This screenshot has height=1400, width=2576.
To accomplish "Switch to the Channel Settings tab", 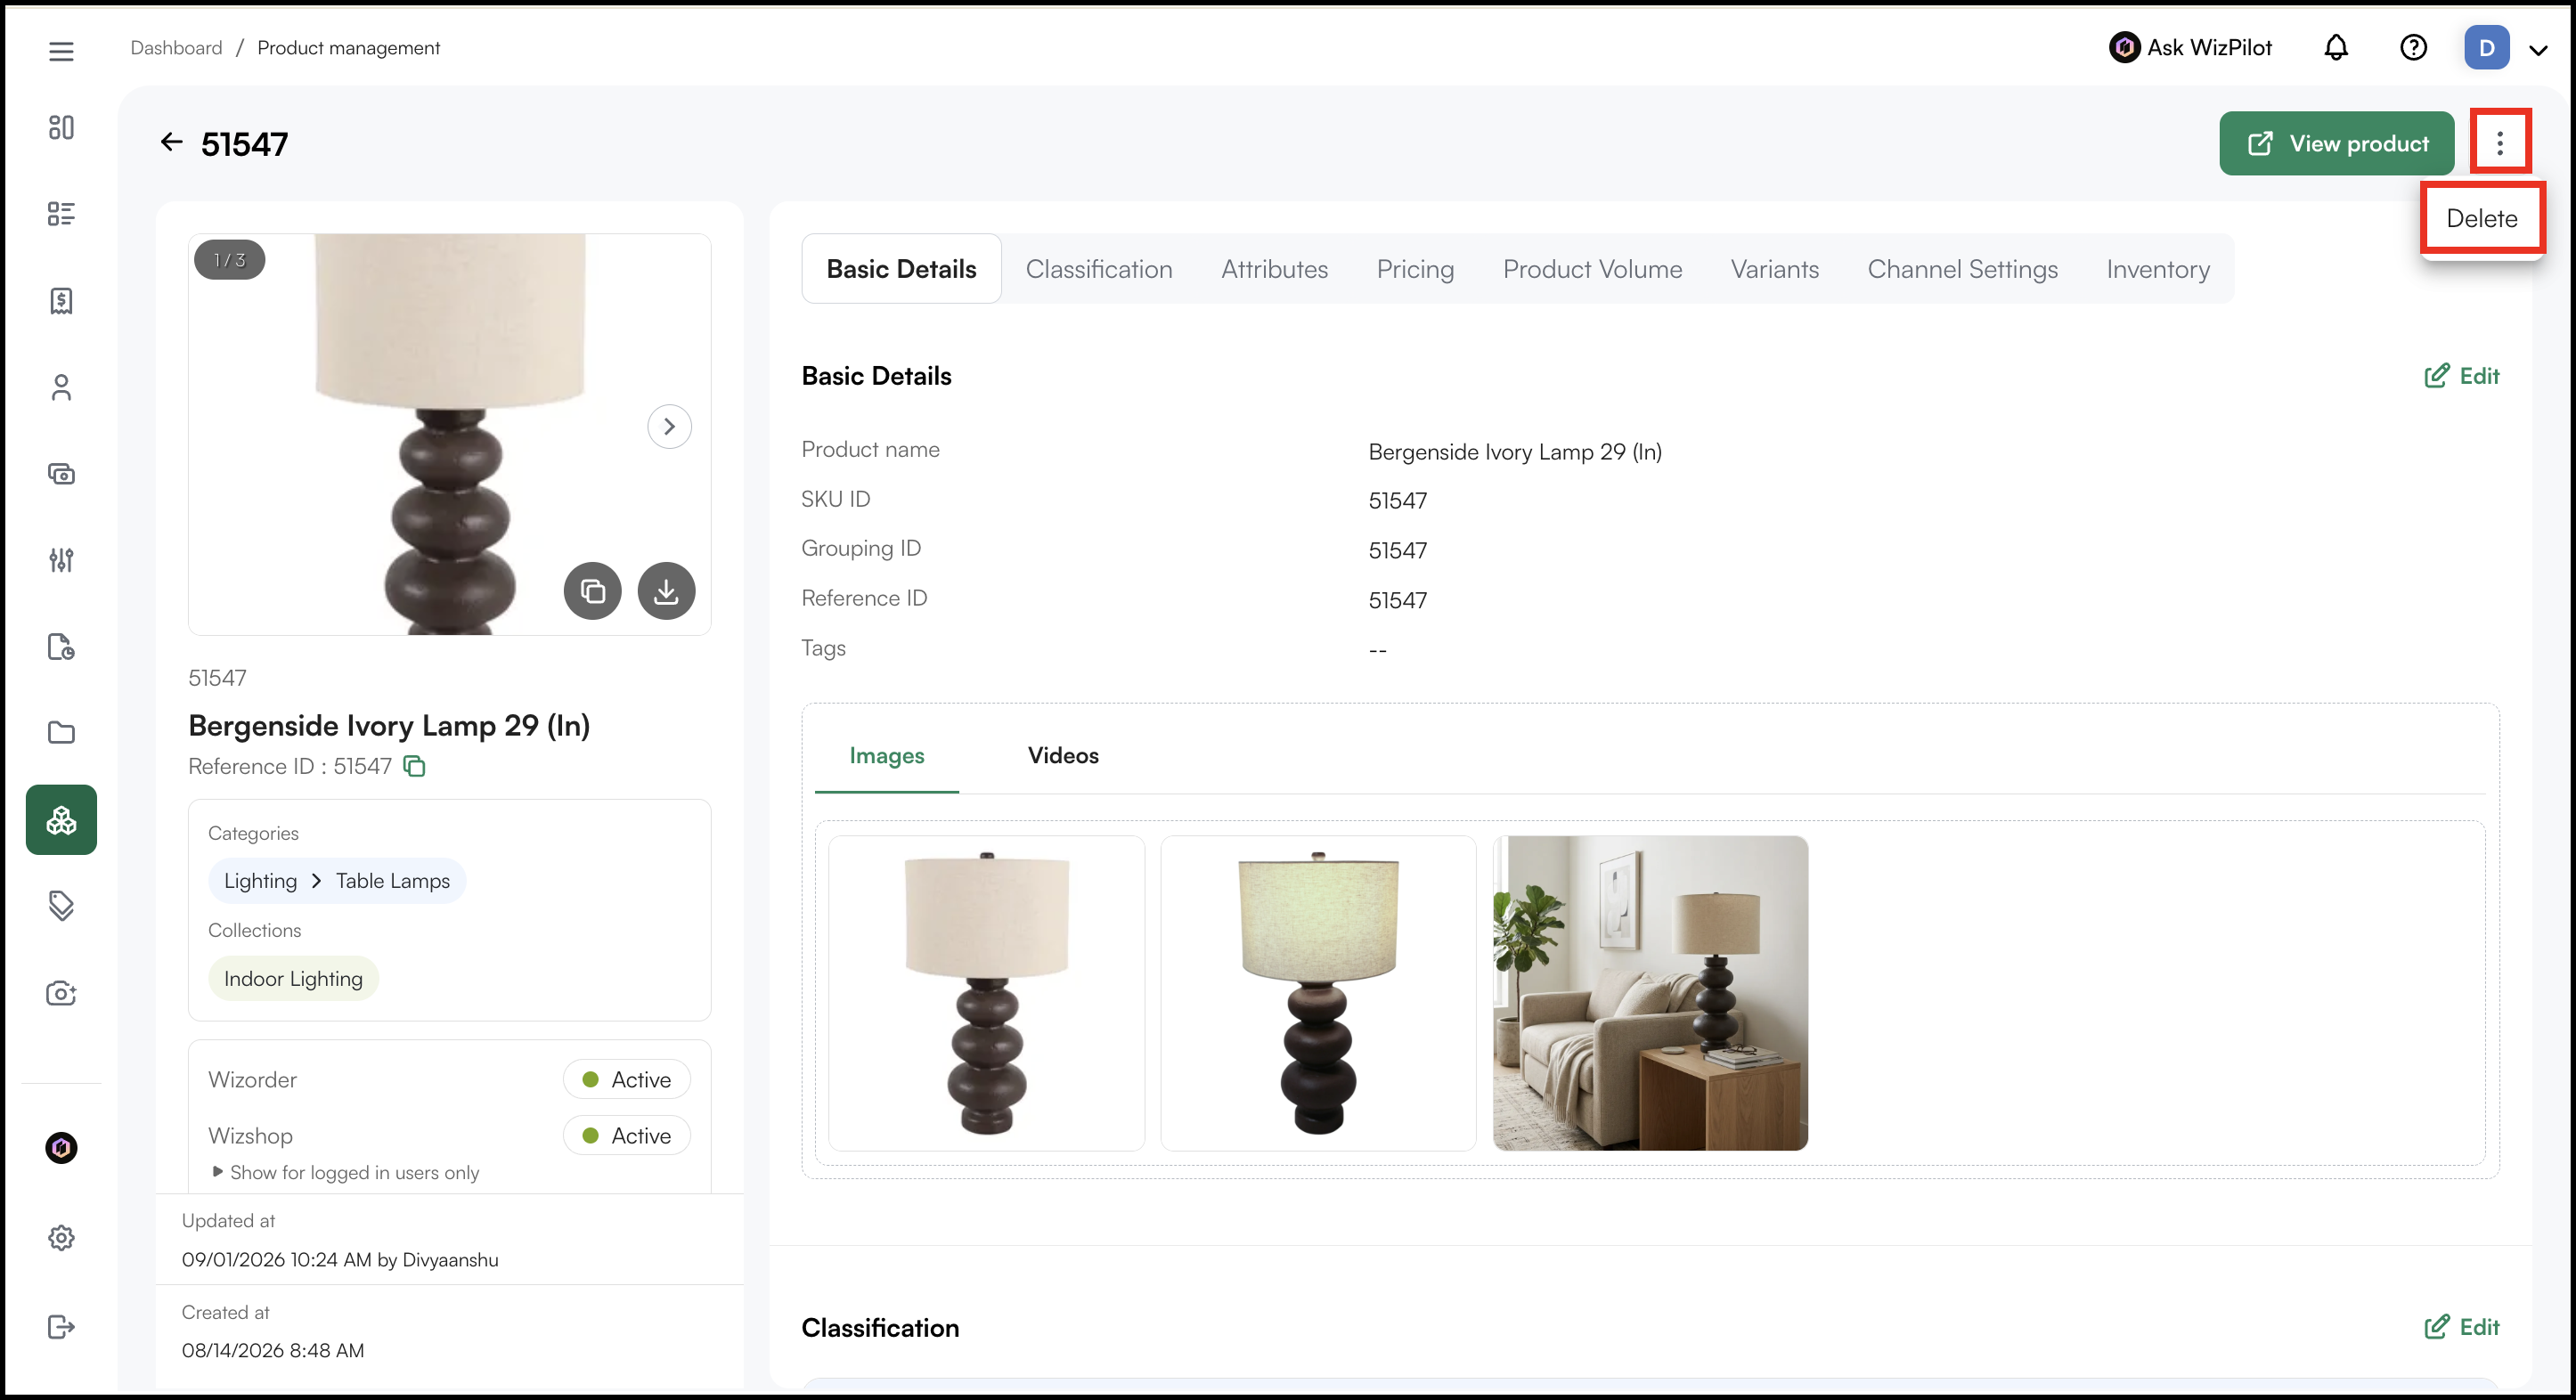I will 1962,269.
